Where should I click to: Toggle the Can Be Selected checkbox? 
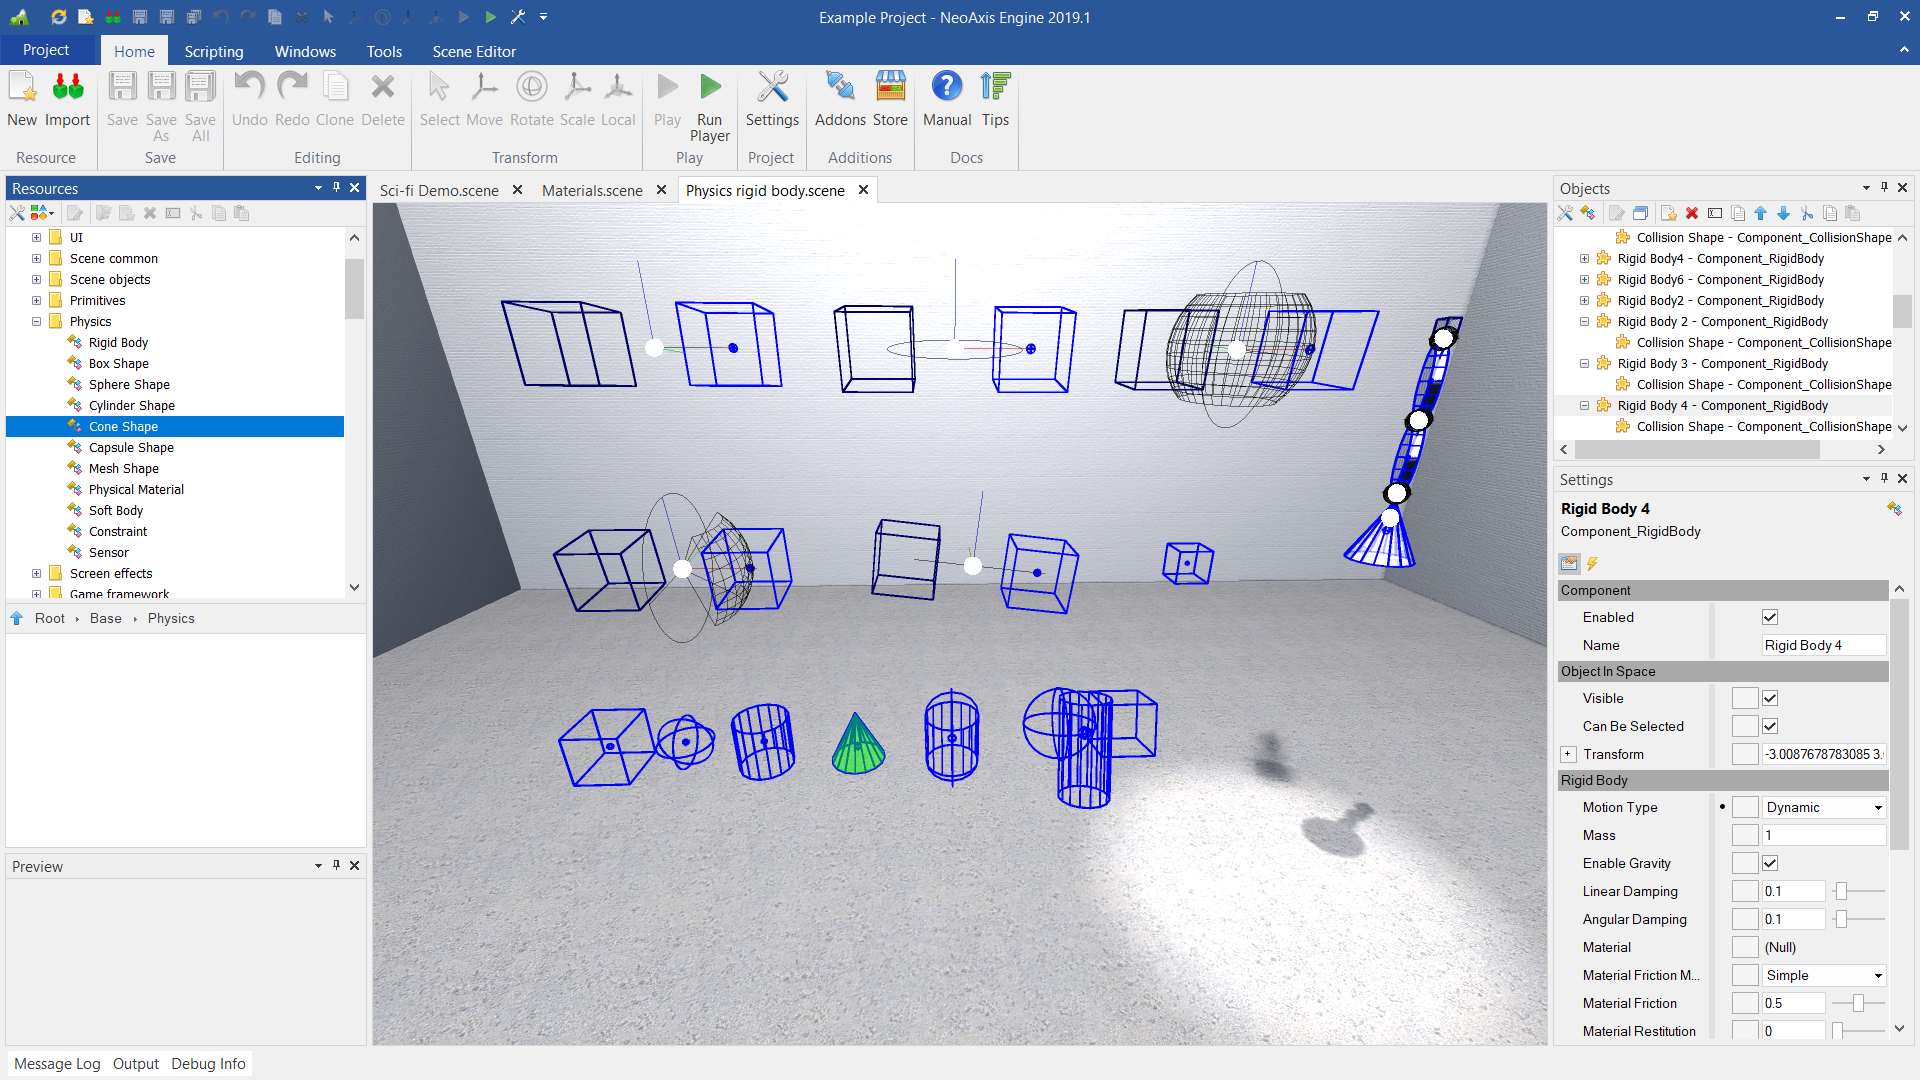coord(1770,726)
